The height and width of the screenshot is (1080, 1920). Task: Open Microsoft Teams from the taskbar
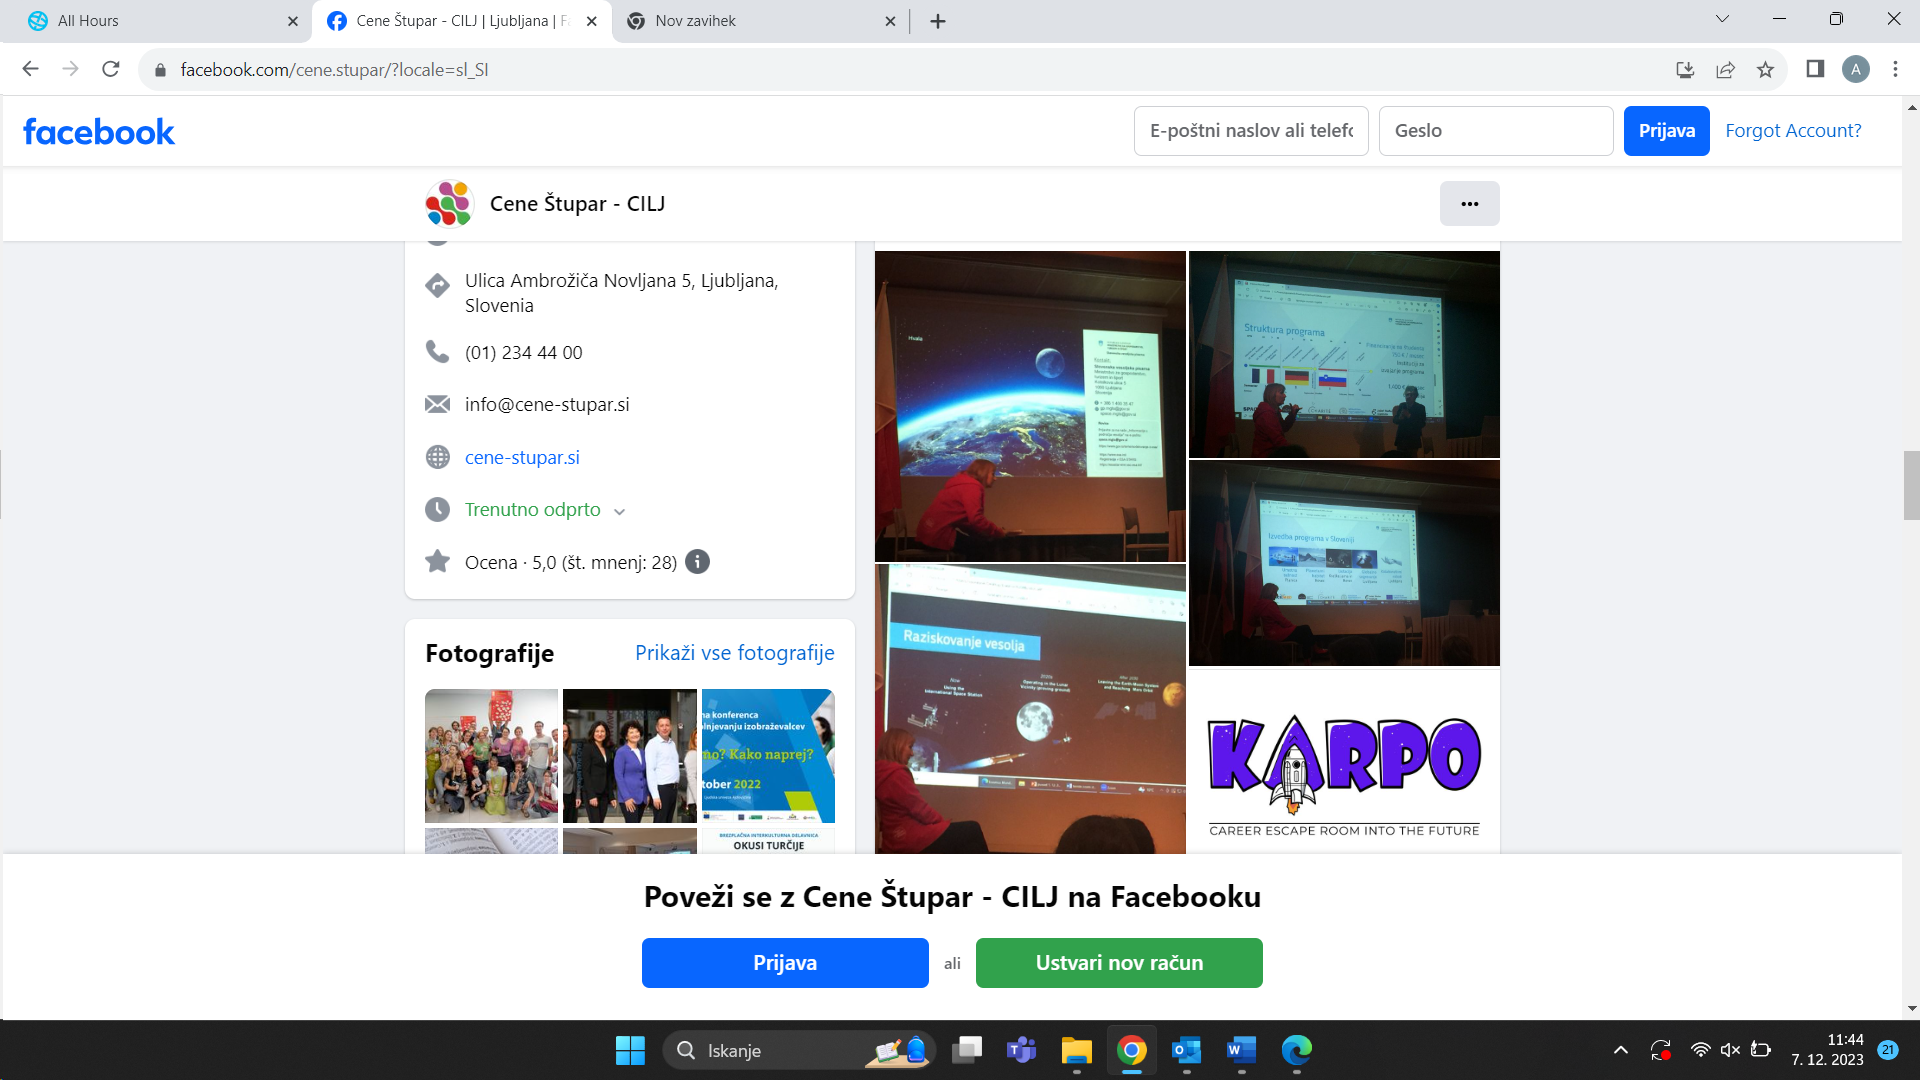(1021, 1050)
